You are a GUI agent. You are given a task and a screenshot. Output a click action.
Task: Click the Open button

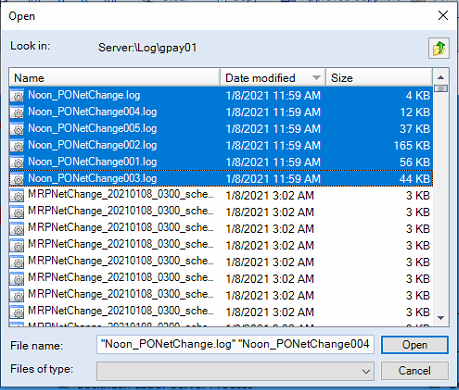pos(415,345)
